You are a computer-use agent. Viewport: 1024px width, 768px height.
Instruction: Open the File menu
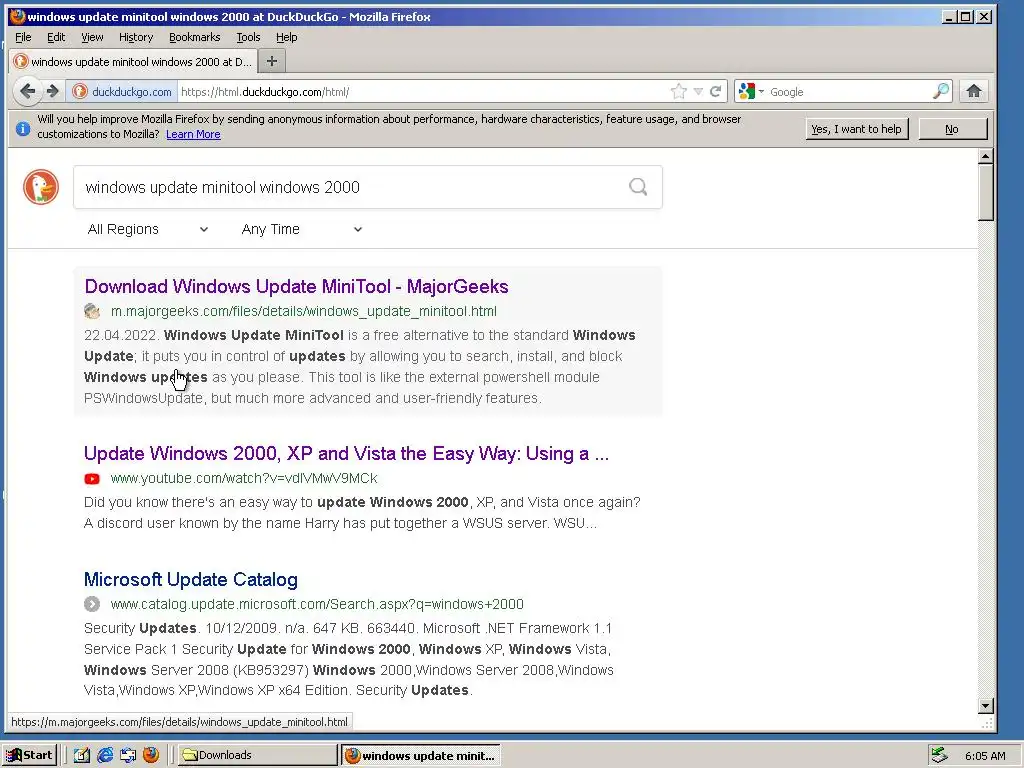23,37
